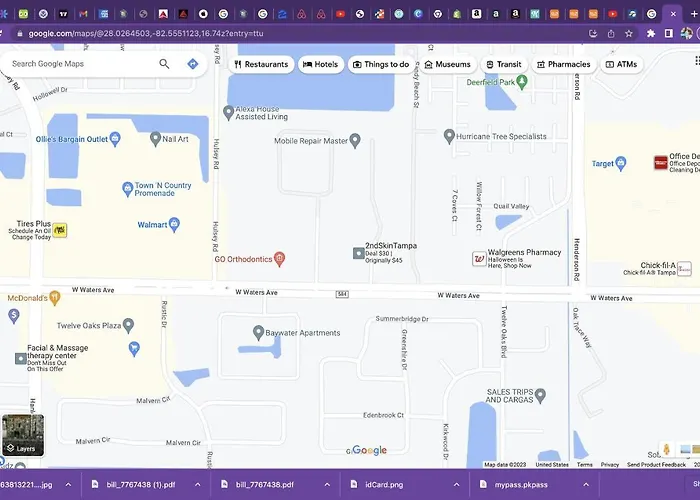The height and width of the screenshot is (500, 700).
Task: Open a new browser tab
Action: 694,14
